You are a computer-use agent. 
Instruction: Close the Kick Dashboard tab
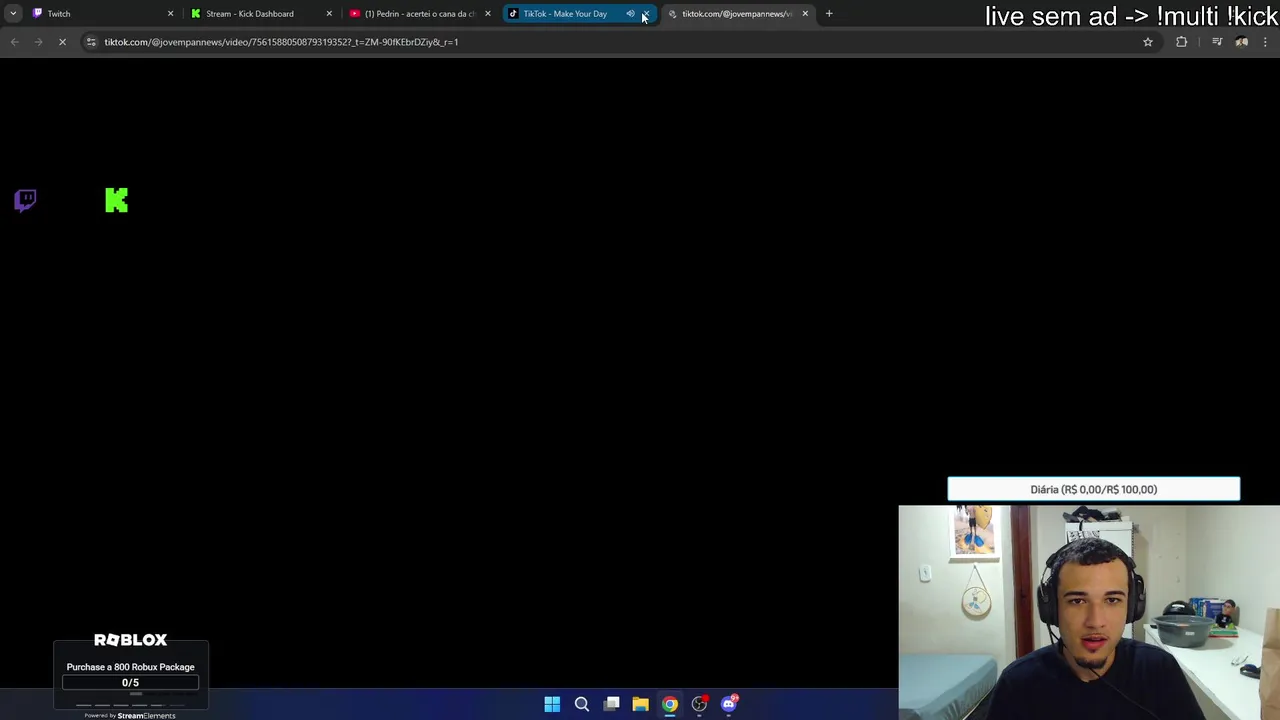click(x=329, y=14)
